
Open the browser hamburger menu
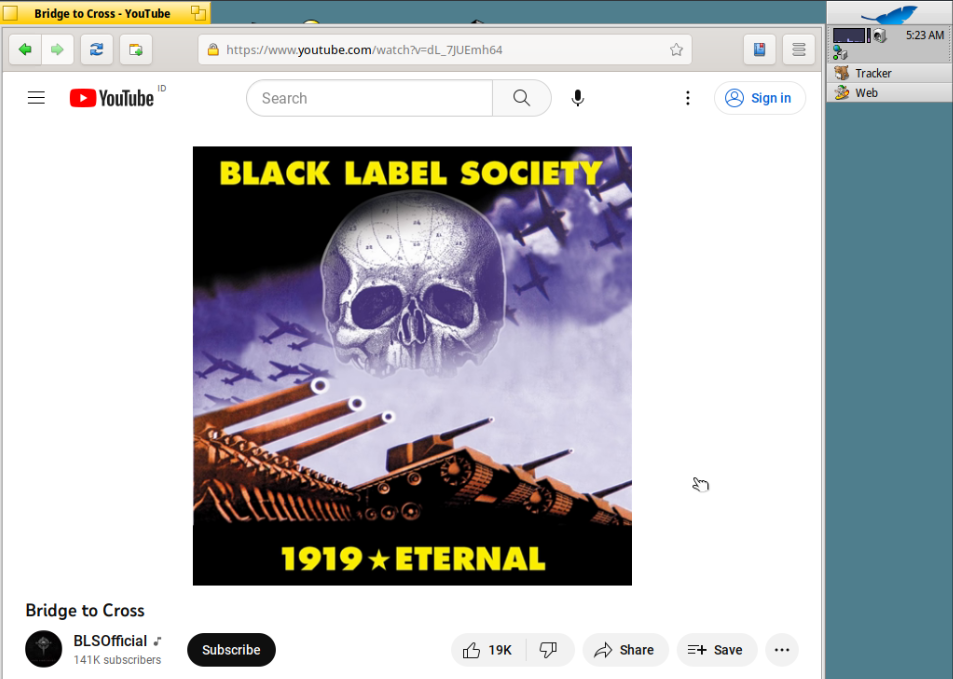click(798, 49)
